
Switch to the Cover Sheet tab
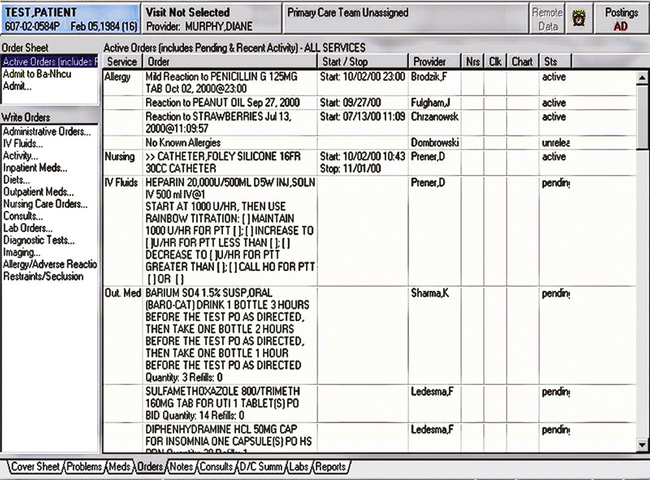35,467
